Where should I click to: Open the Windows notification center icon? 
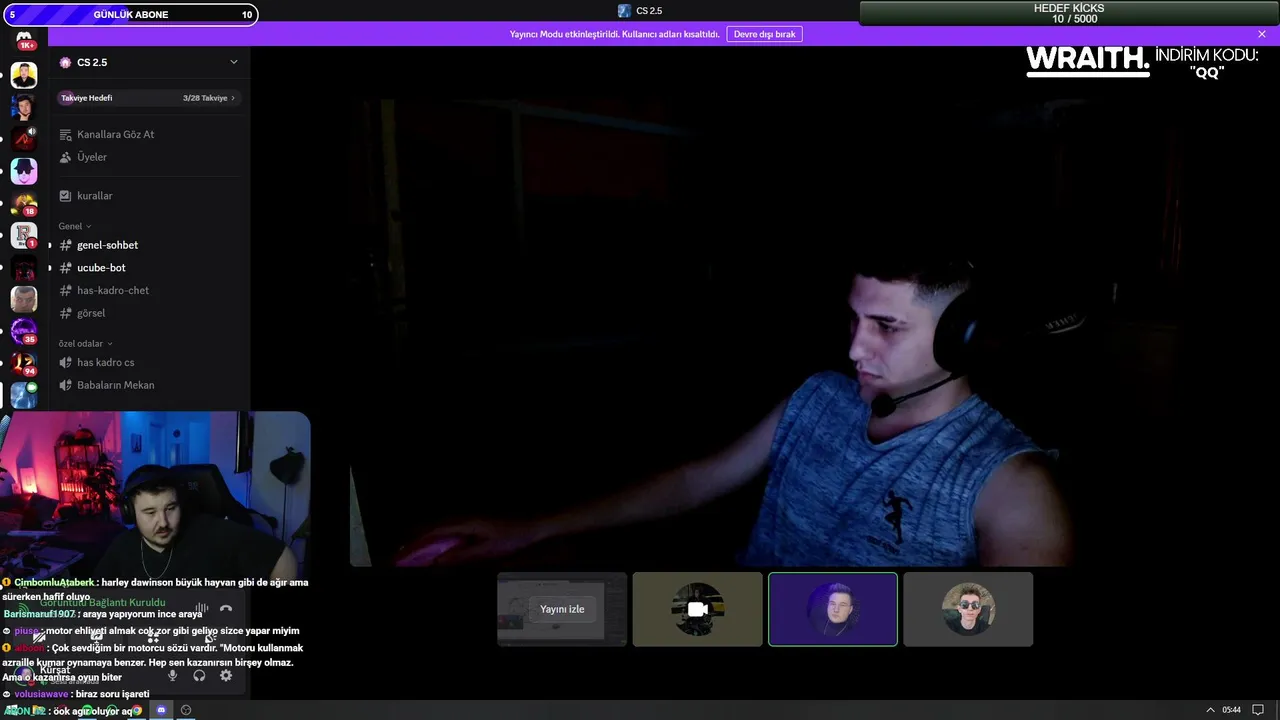1258,710
